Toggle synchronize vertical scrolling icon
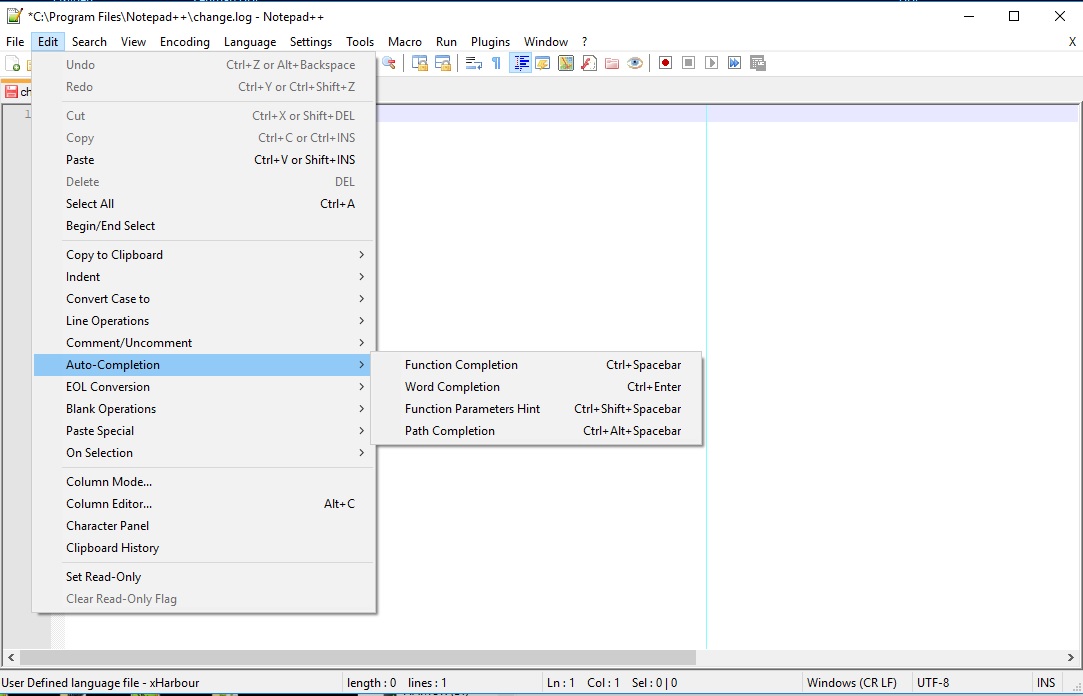1083x696 pixels. point(420,63)
